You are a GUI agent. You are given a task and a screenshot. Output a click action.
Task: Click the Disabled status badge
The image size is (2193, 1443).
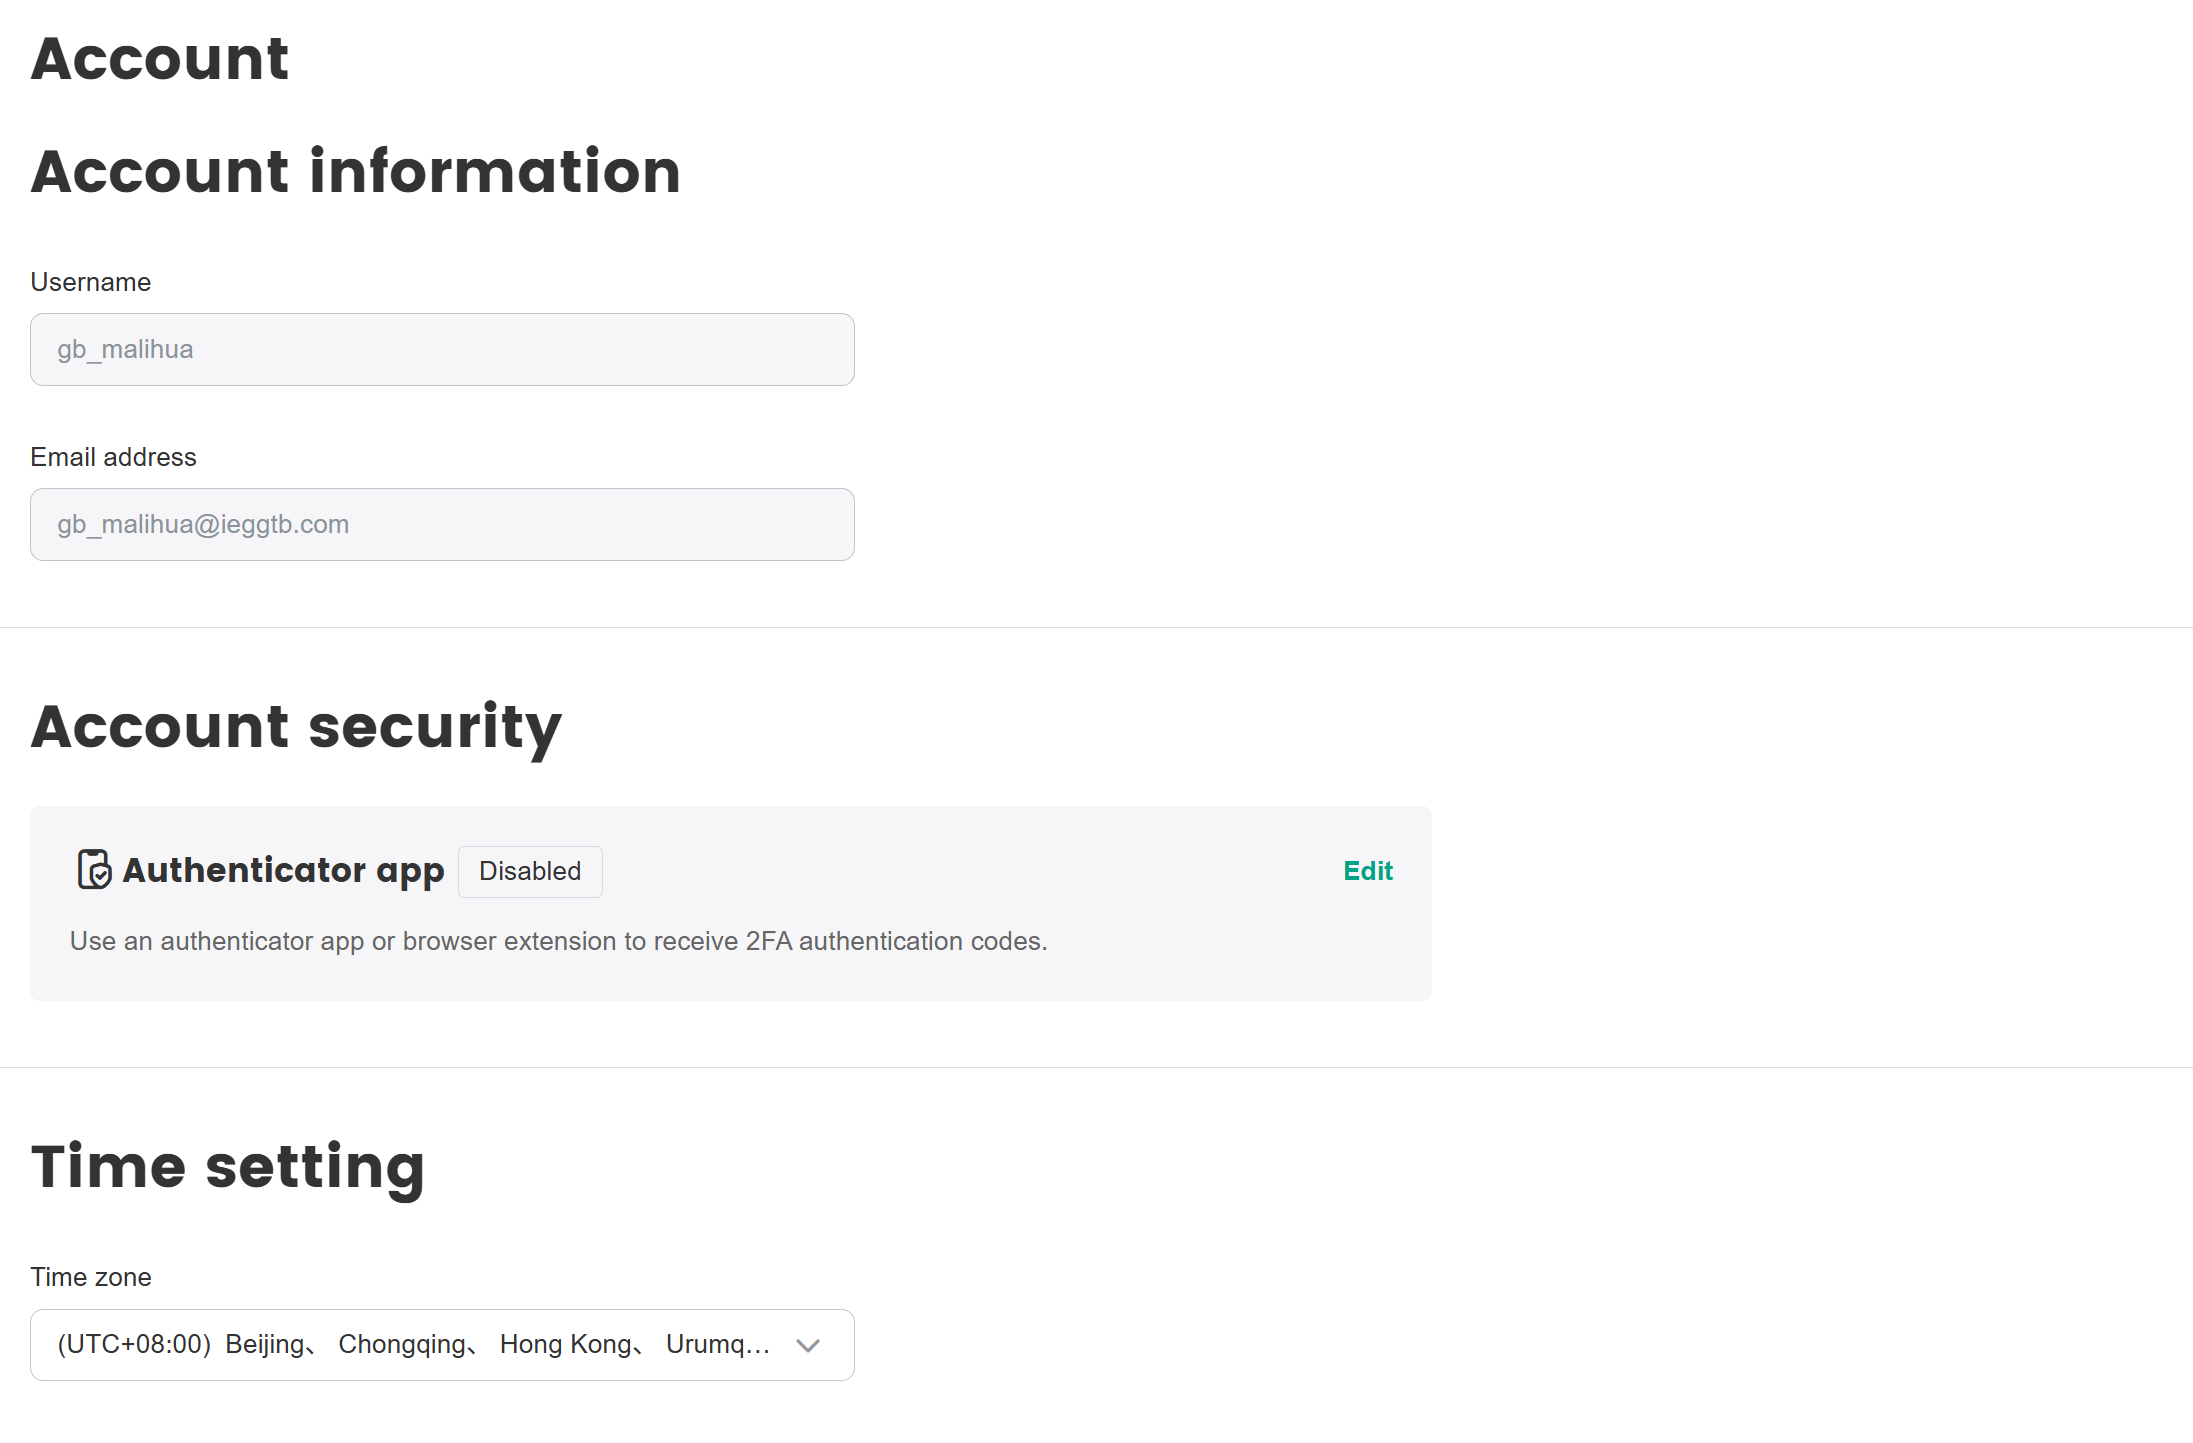coord(530,871)
